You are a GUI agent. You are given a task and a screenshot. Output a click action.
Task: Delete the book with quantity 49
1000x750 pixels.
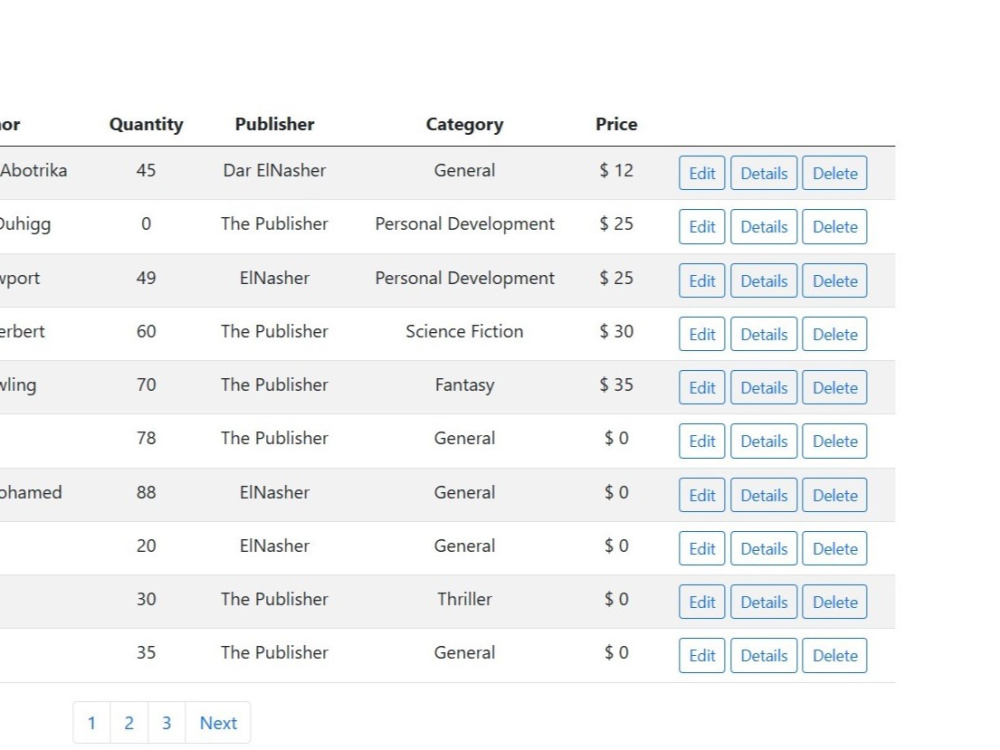click(834, 281)
